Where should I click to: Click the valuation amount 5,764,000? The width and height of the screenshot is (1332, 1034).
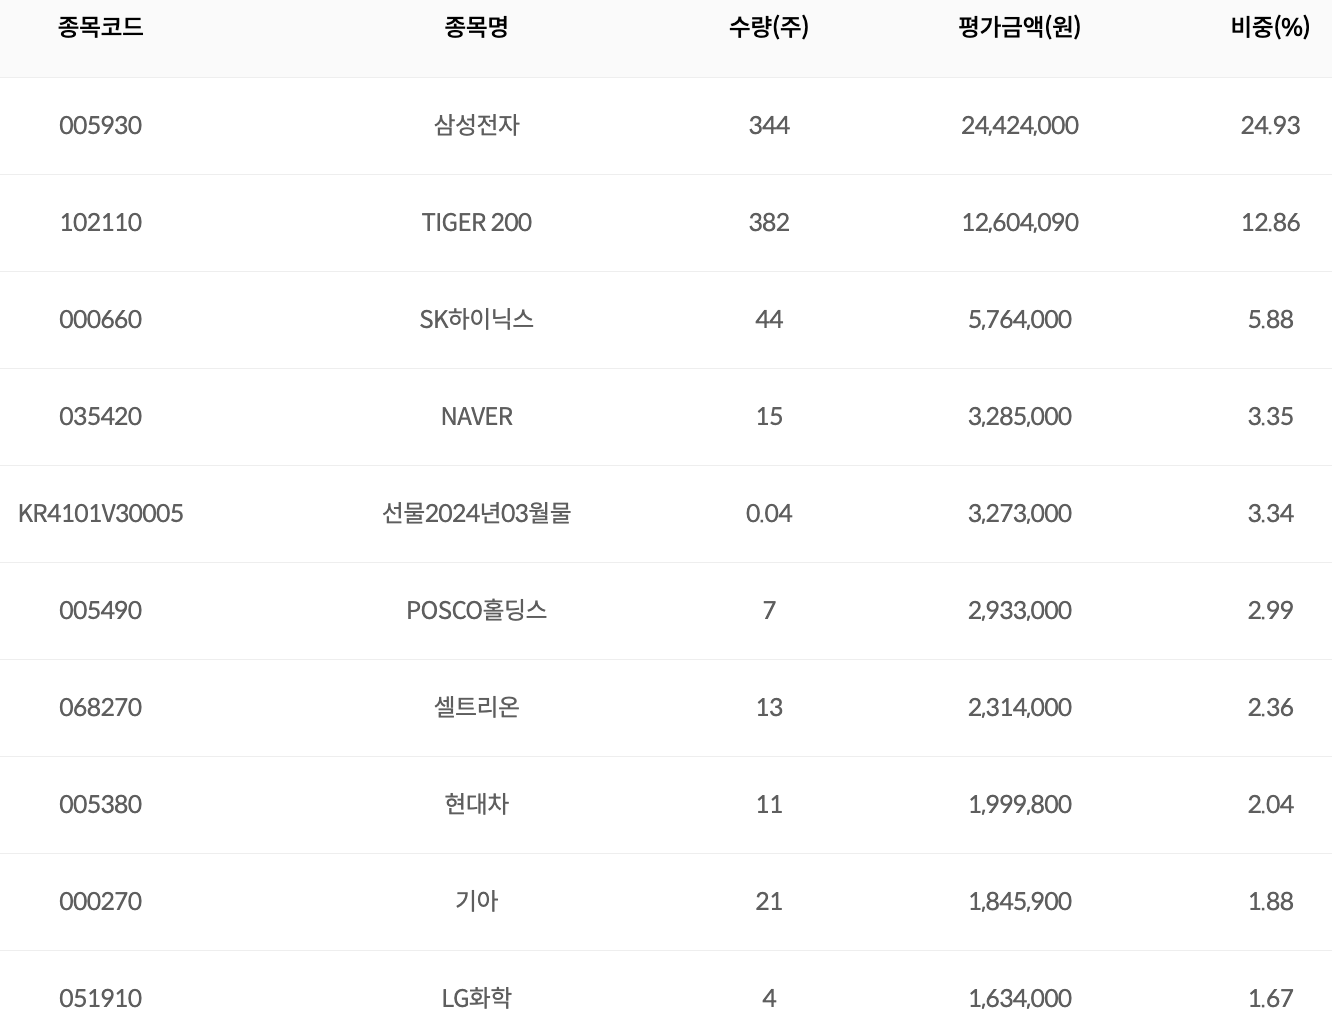coord(1020,319)
